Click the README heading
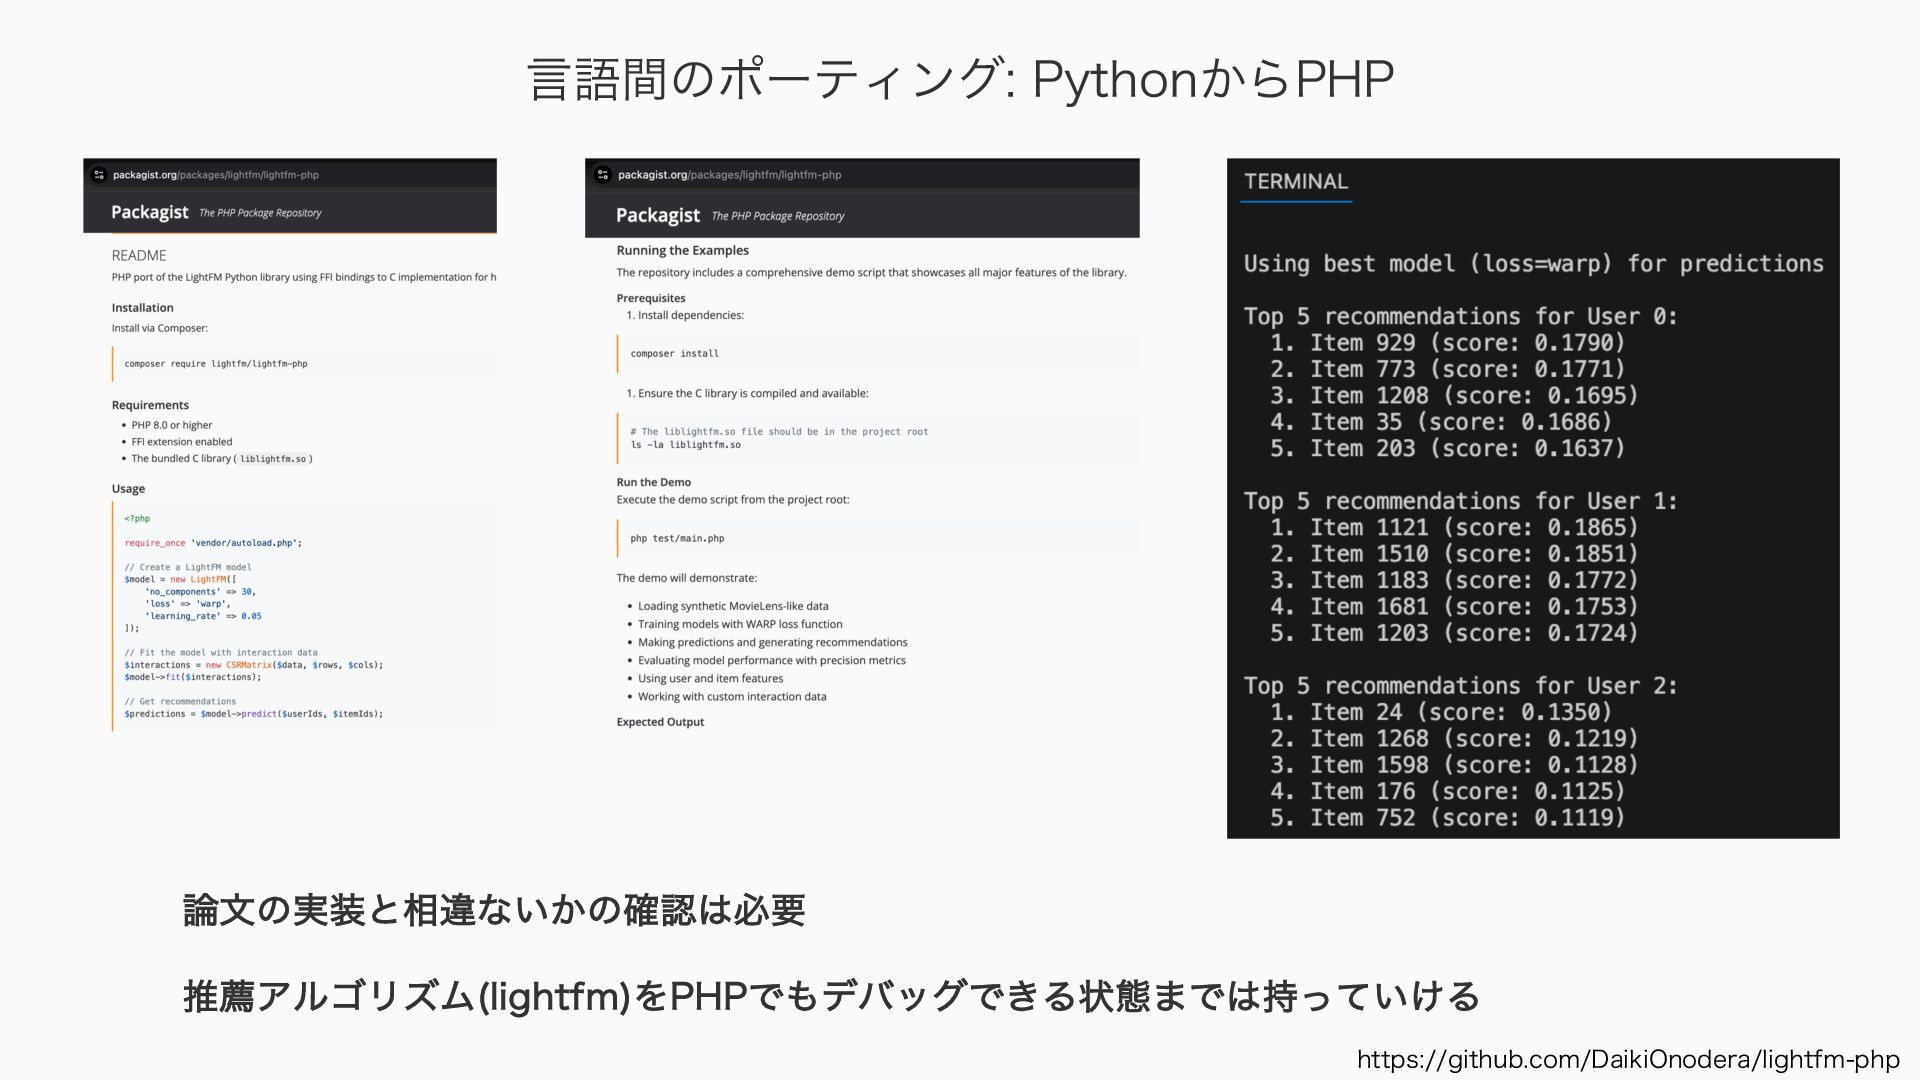The height and width of the screenshot is (1080, 1920). 139,256
